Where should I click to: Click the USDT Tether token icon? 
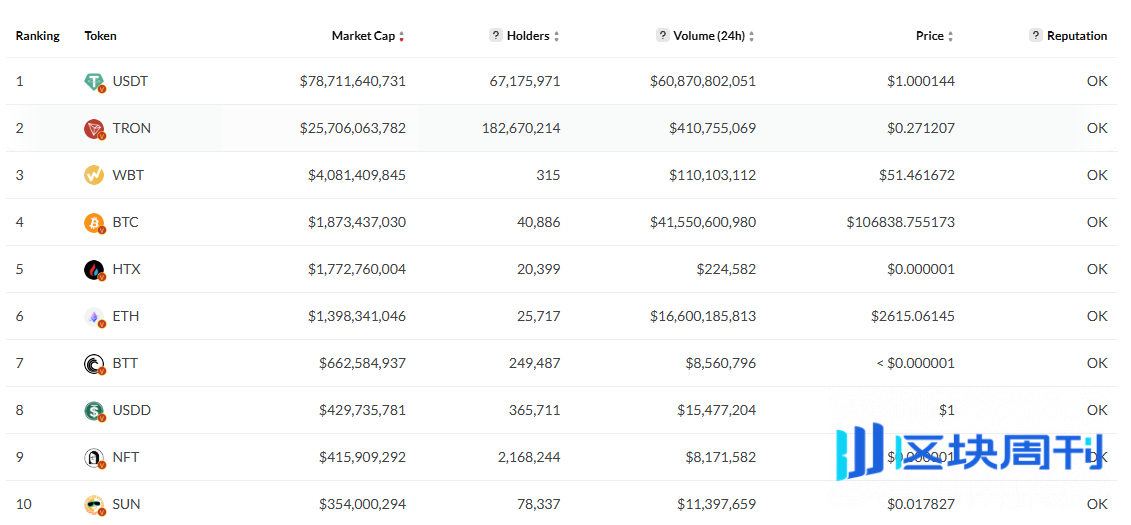pos(94,81)
